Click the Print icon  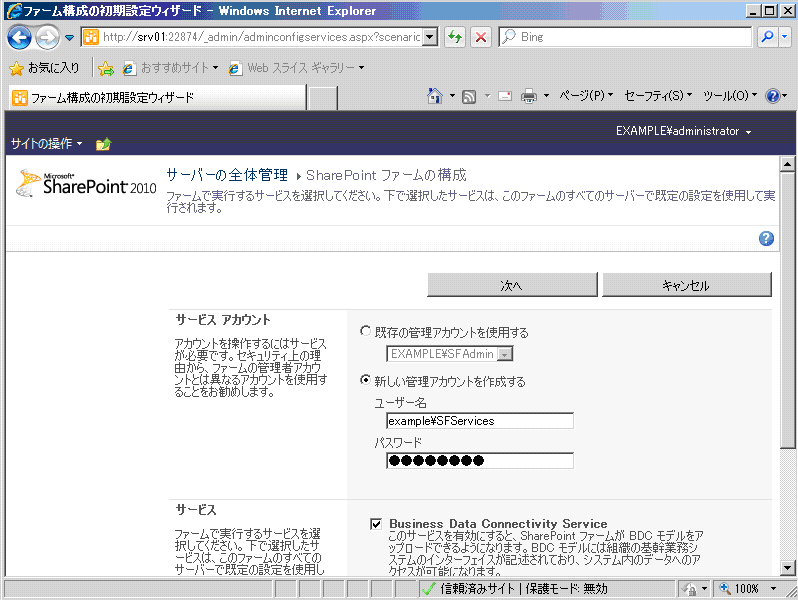[x=529, y=96]
